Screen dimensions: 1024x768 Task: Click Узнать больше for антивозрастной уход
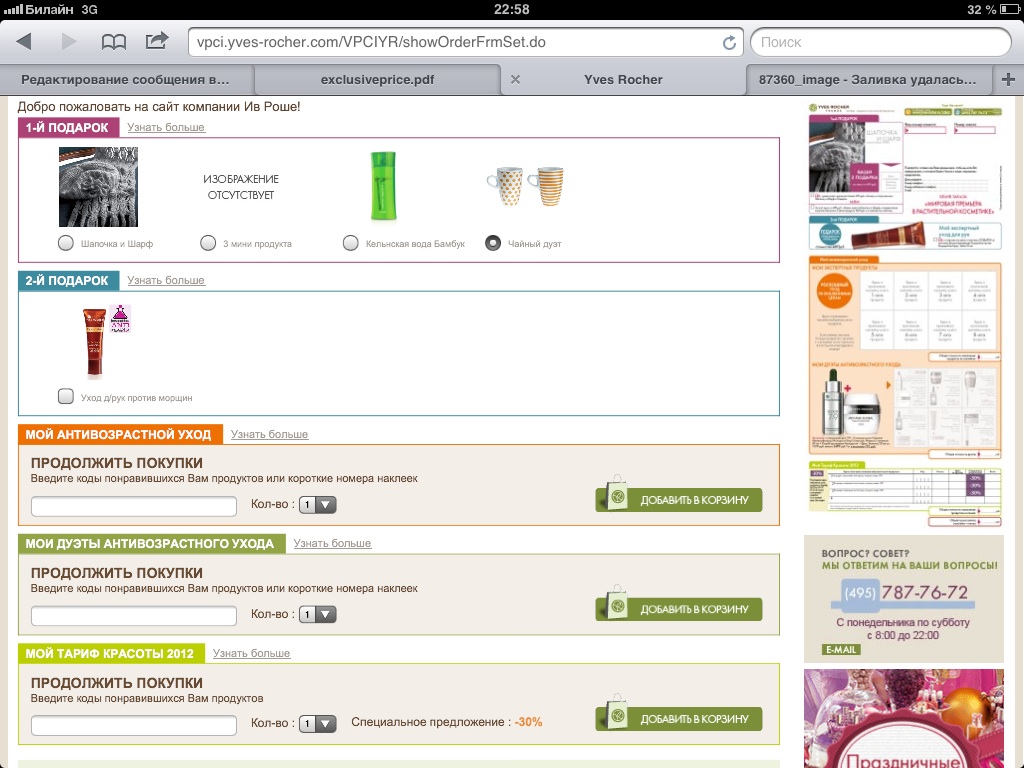(269, 434)
